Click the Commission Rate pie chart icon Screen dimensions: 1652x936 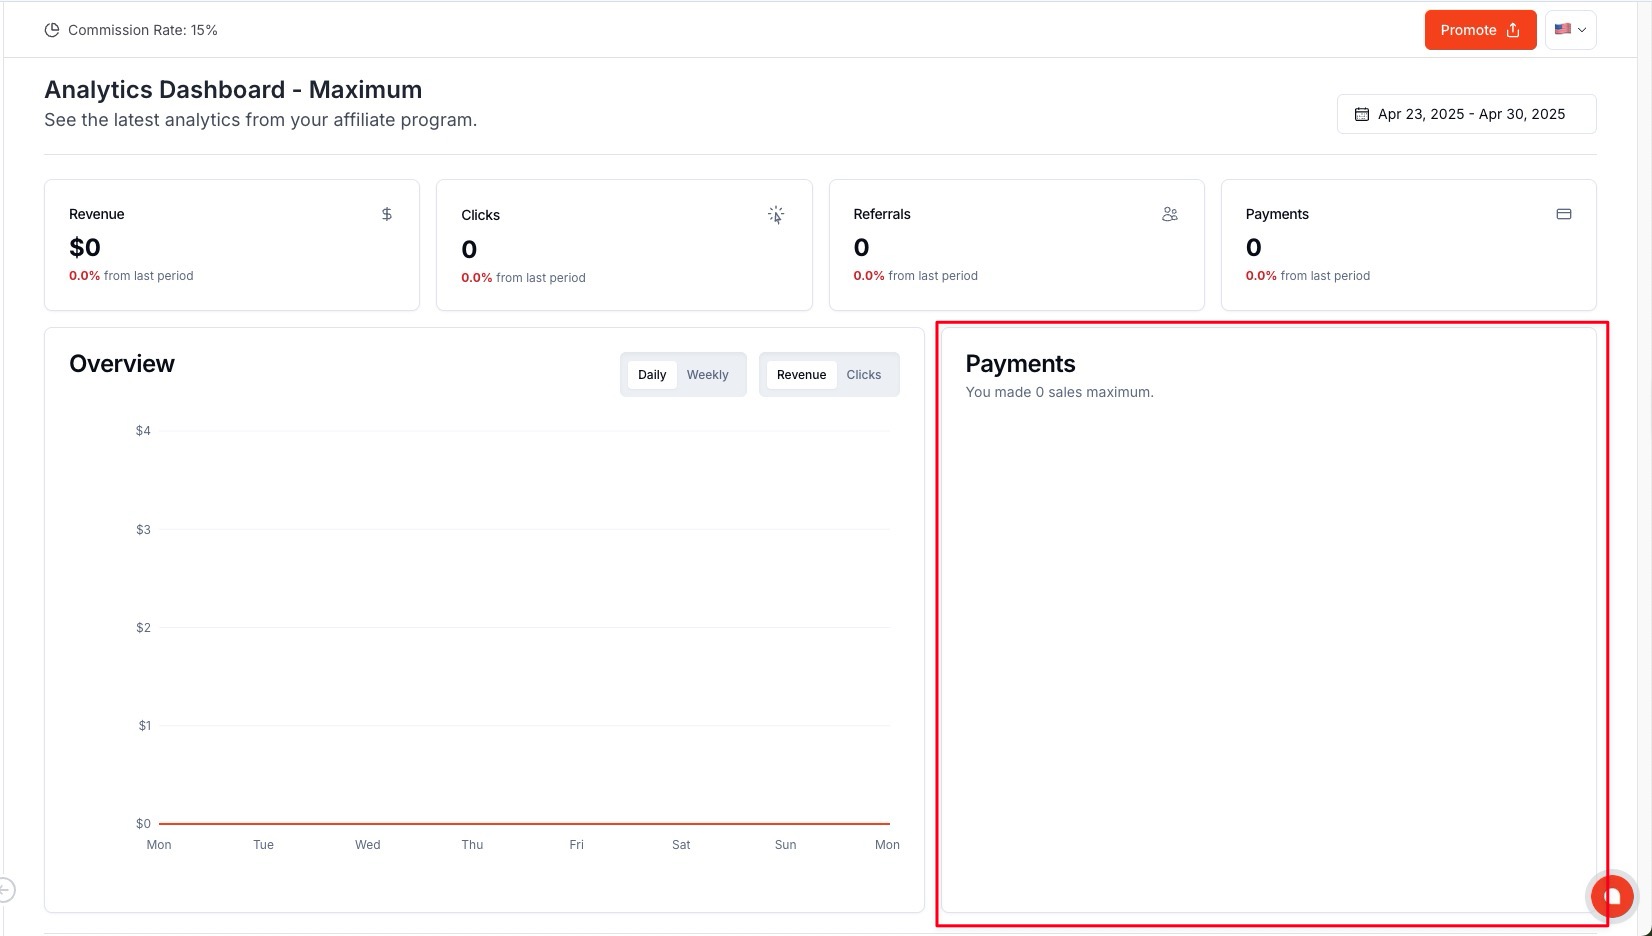(52, 30)
